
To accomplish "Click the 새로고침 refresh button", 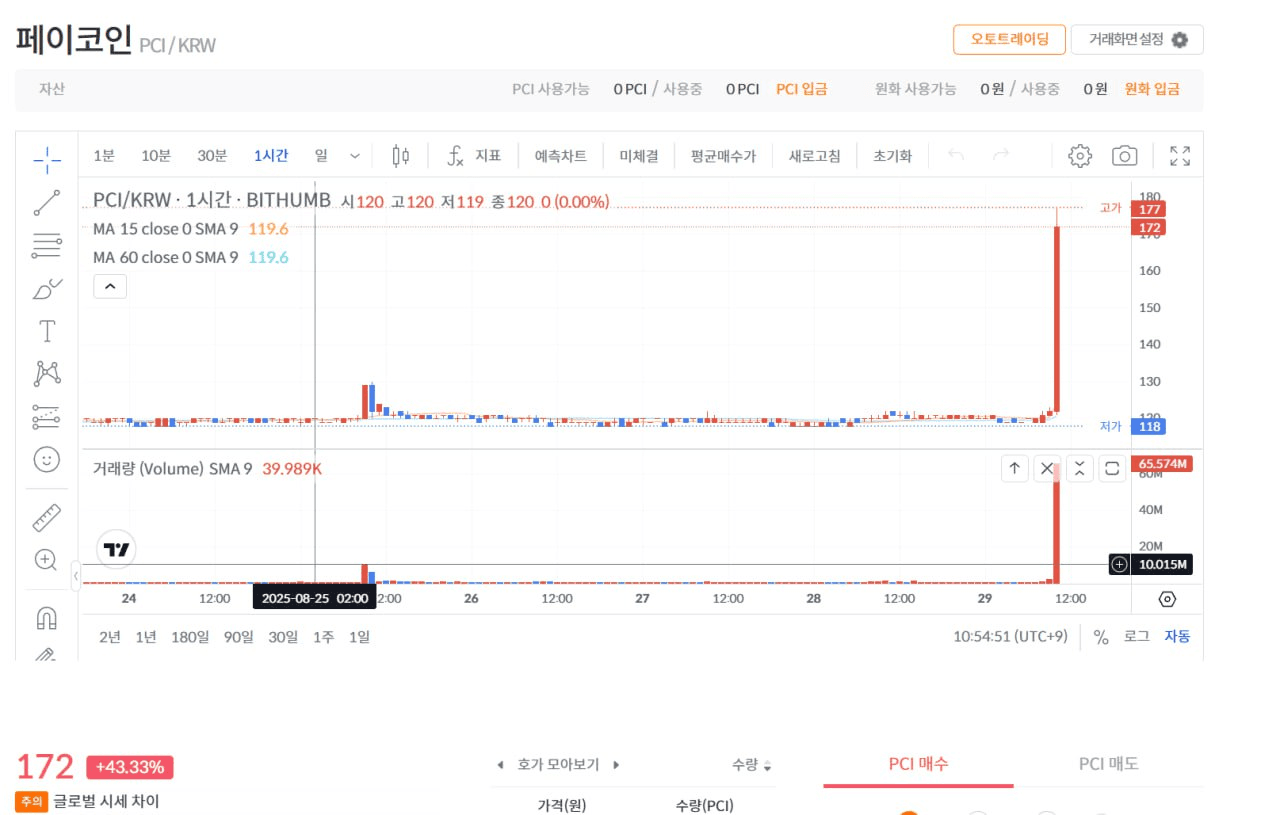I will pyautogui.click(x=815, y=156).
